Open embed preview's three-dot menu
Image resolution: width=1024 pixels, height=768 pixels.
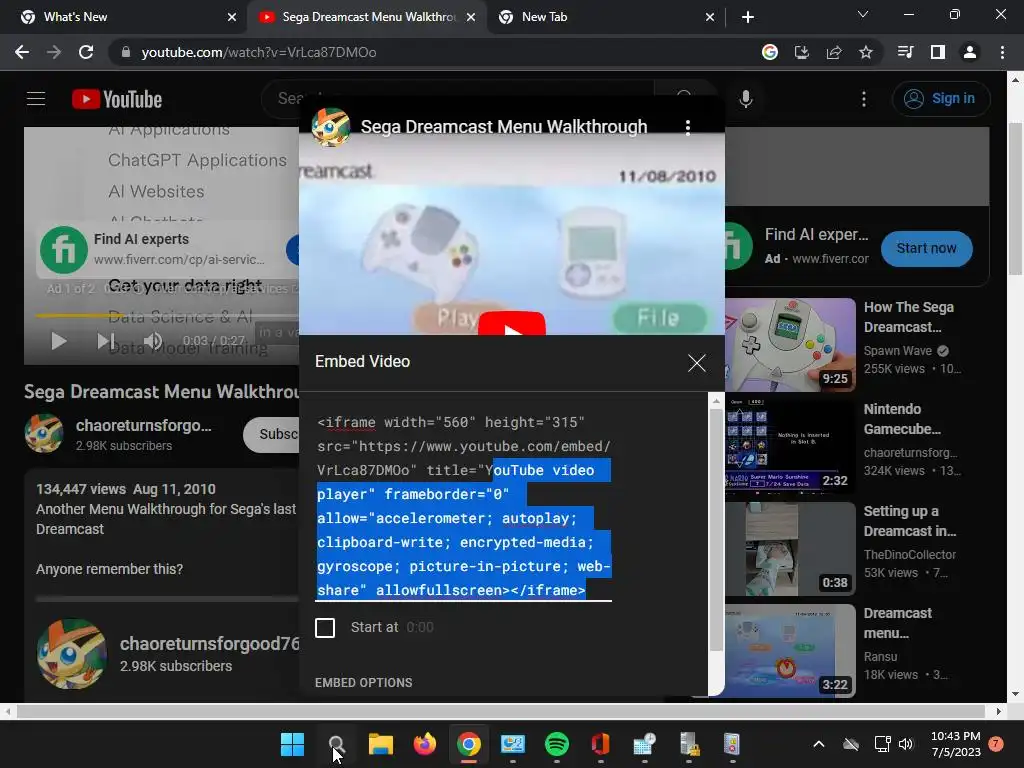point(688,127)
